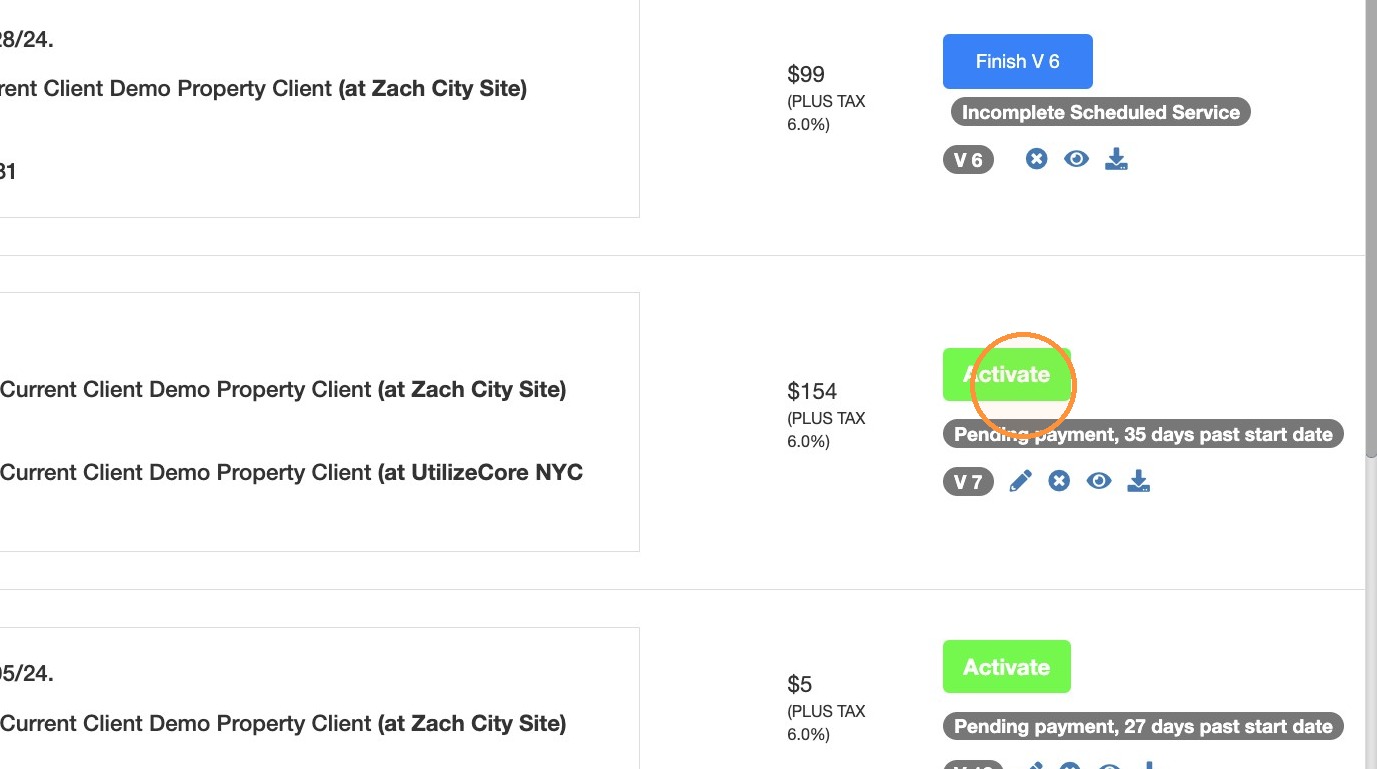Image resolution: width=1377 pixels, height=769 pixels.
Task: Click the $5 price amount
Action: (x=800, y=684)
